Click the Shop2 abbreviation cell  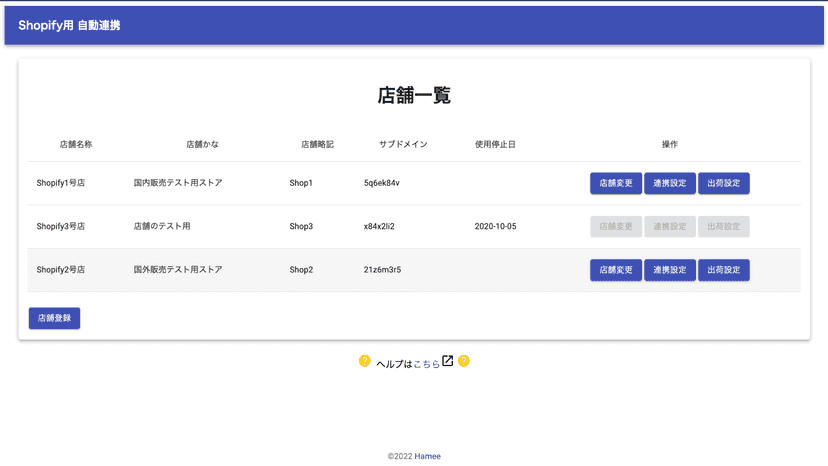click(301, 270)
